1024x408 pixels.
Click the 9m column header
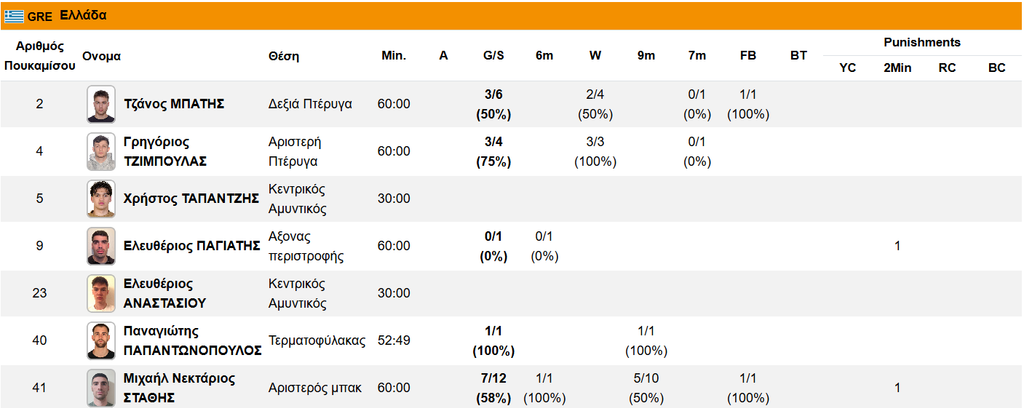(646, 56)
